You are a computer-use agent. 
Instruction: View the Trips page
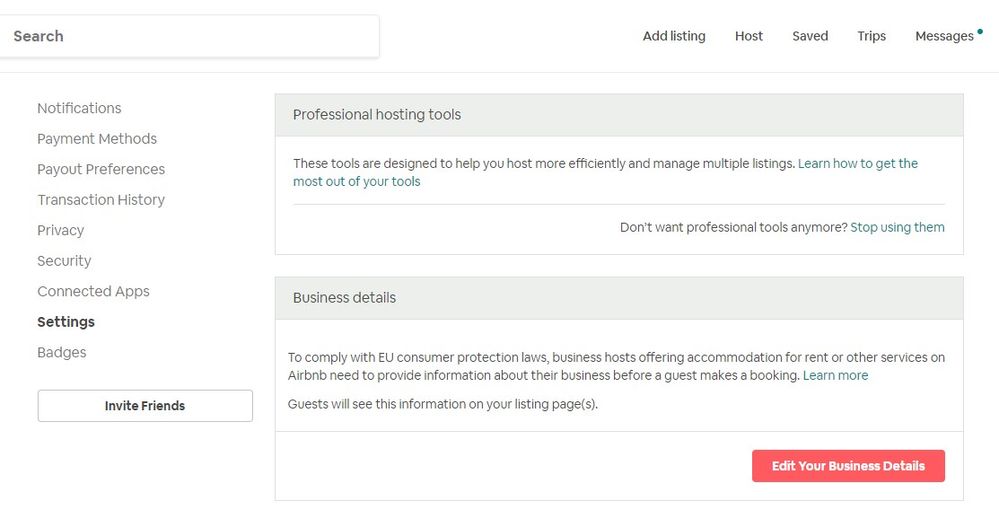point(871,36)
